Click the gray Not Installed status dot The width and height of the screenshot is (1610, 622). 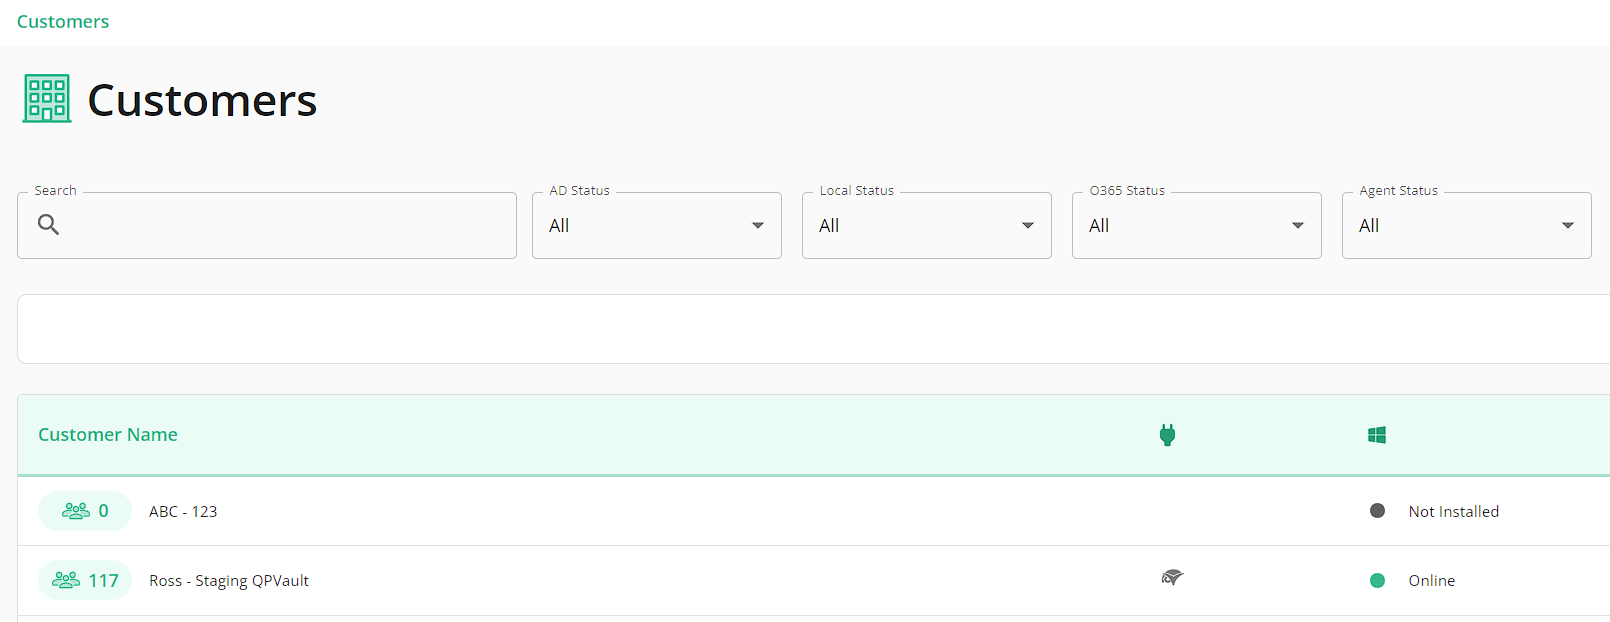click(1377, 511)
